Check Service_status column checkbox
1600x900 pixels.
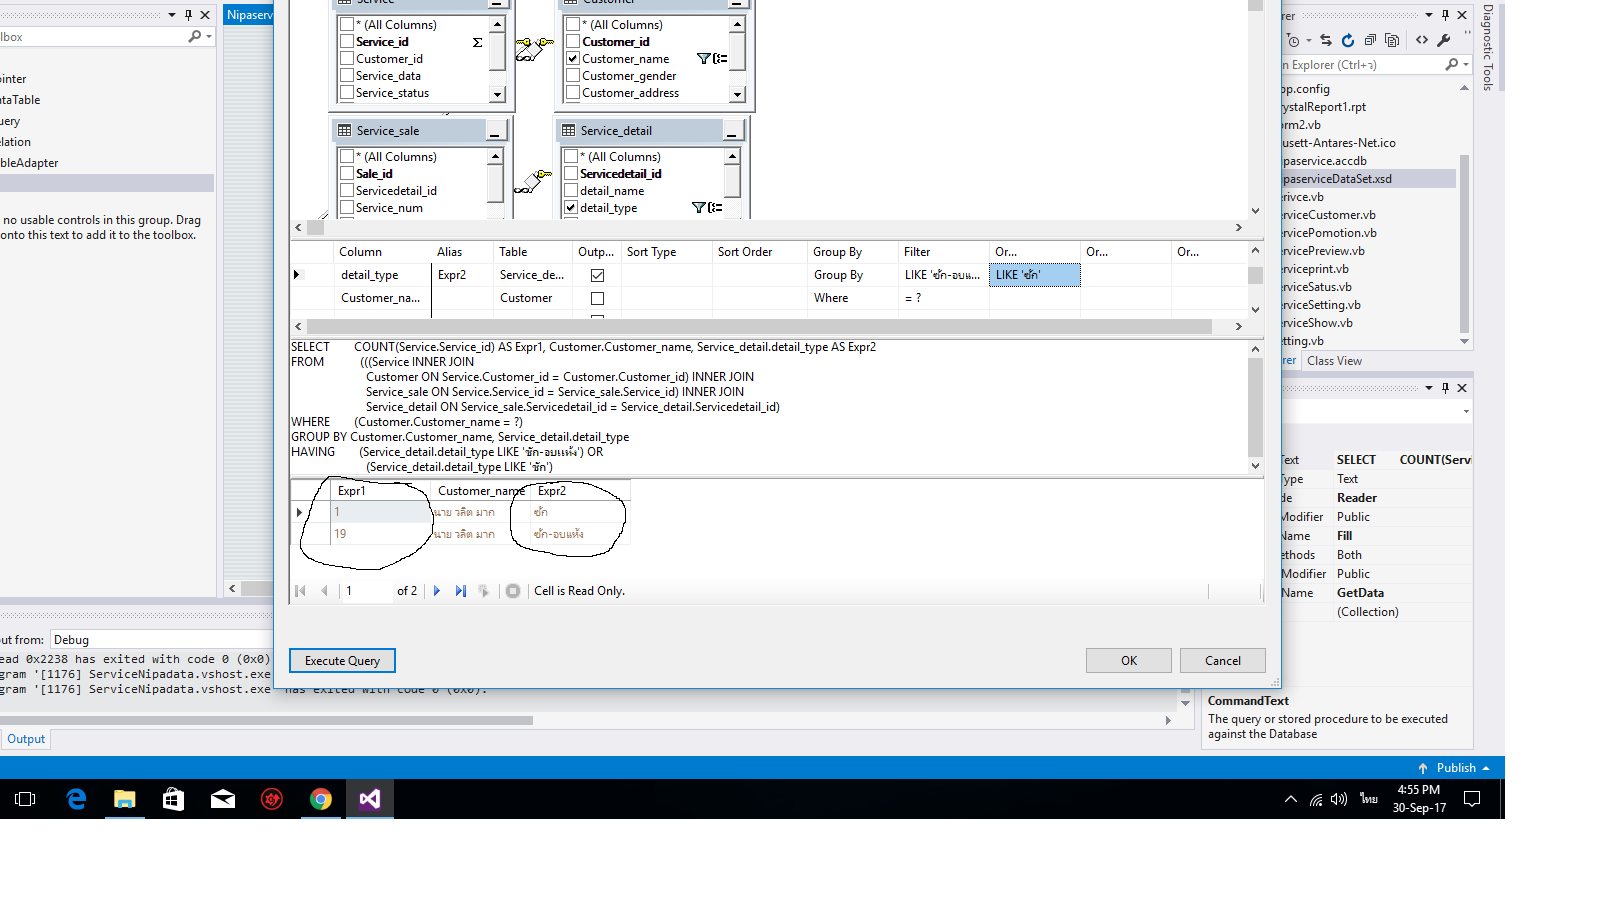(x=347, y=92)
